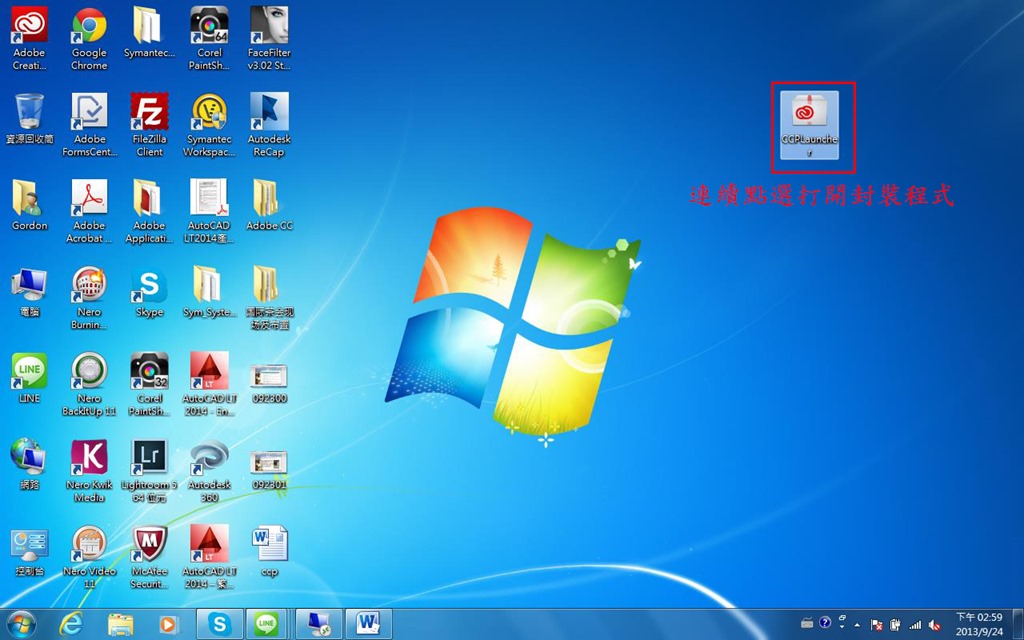Open the network signal tray icon
The height and width of the screenshot is (640, 1024).
click(x=915, y=625)
